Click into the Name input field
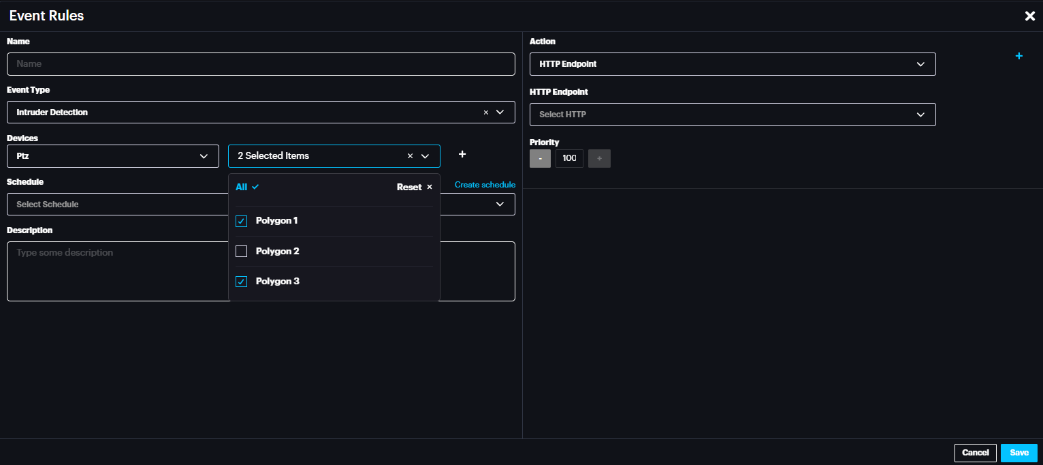The image size is (1043, 465). pyautogui.click(x=260, y=64)
